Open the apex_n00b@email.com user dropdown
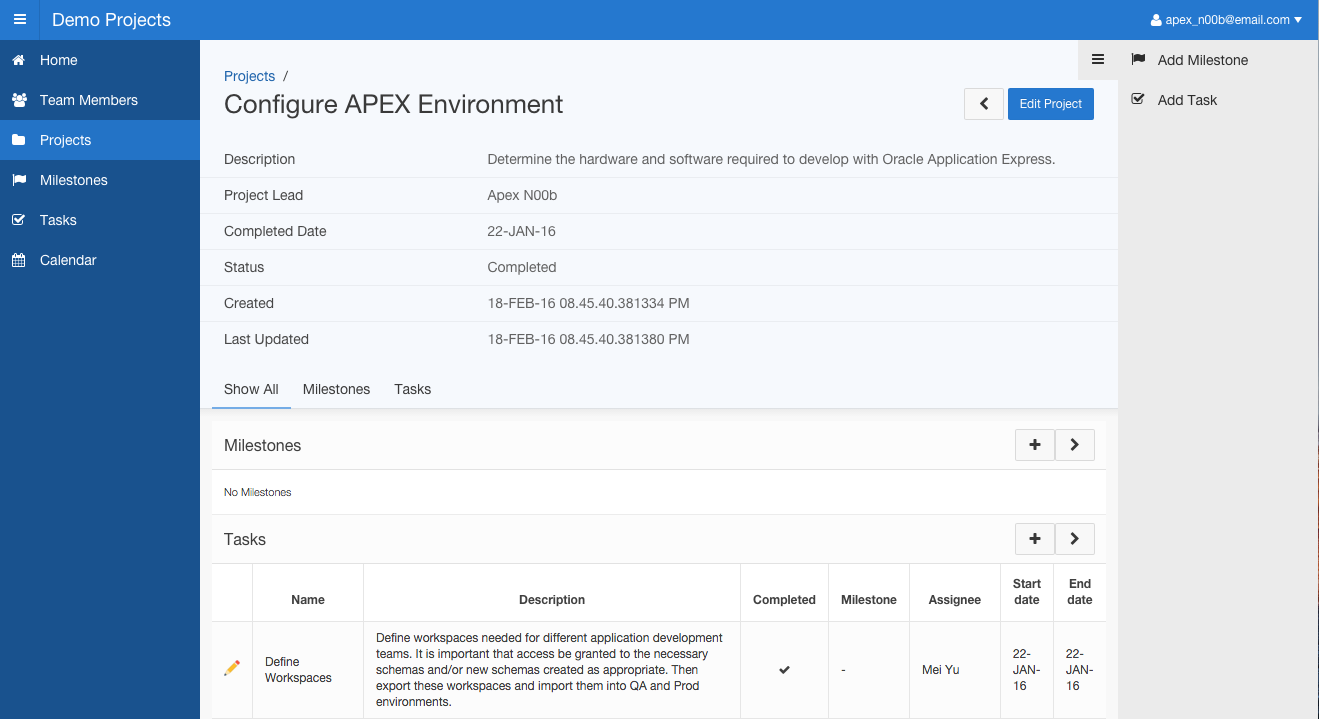The image size is (1319, 719). [1226, 20]
